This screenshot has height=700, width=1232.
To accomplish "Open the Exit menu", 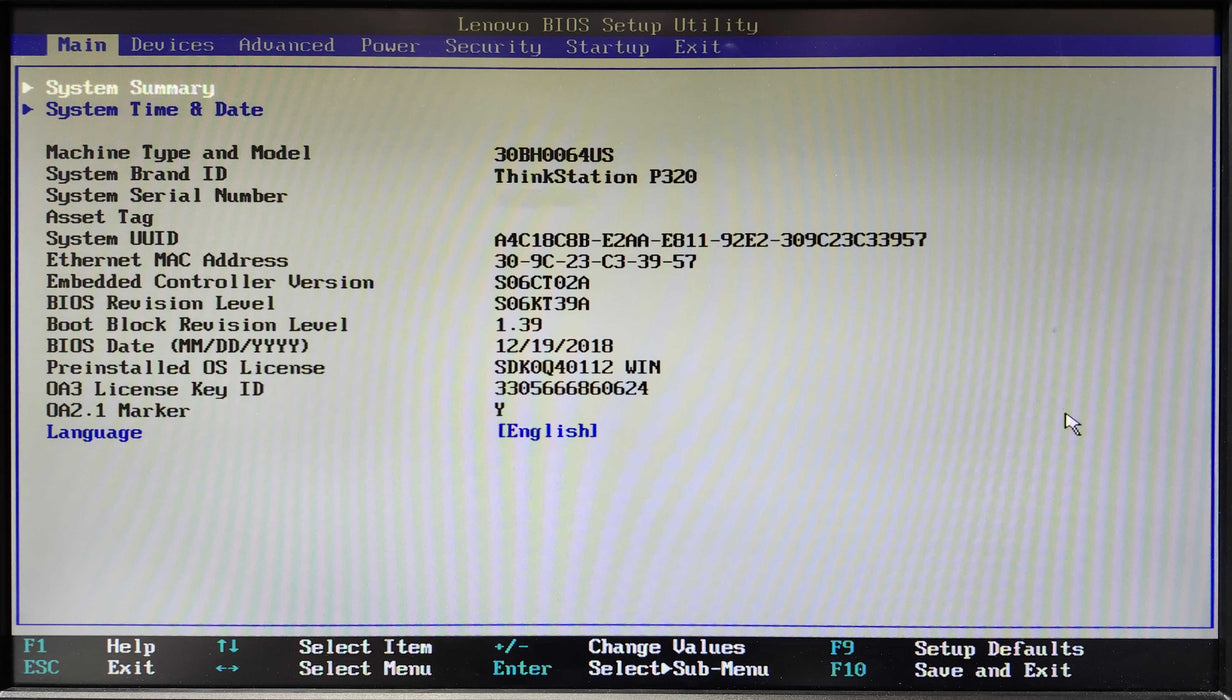I will point(697,46).
